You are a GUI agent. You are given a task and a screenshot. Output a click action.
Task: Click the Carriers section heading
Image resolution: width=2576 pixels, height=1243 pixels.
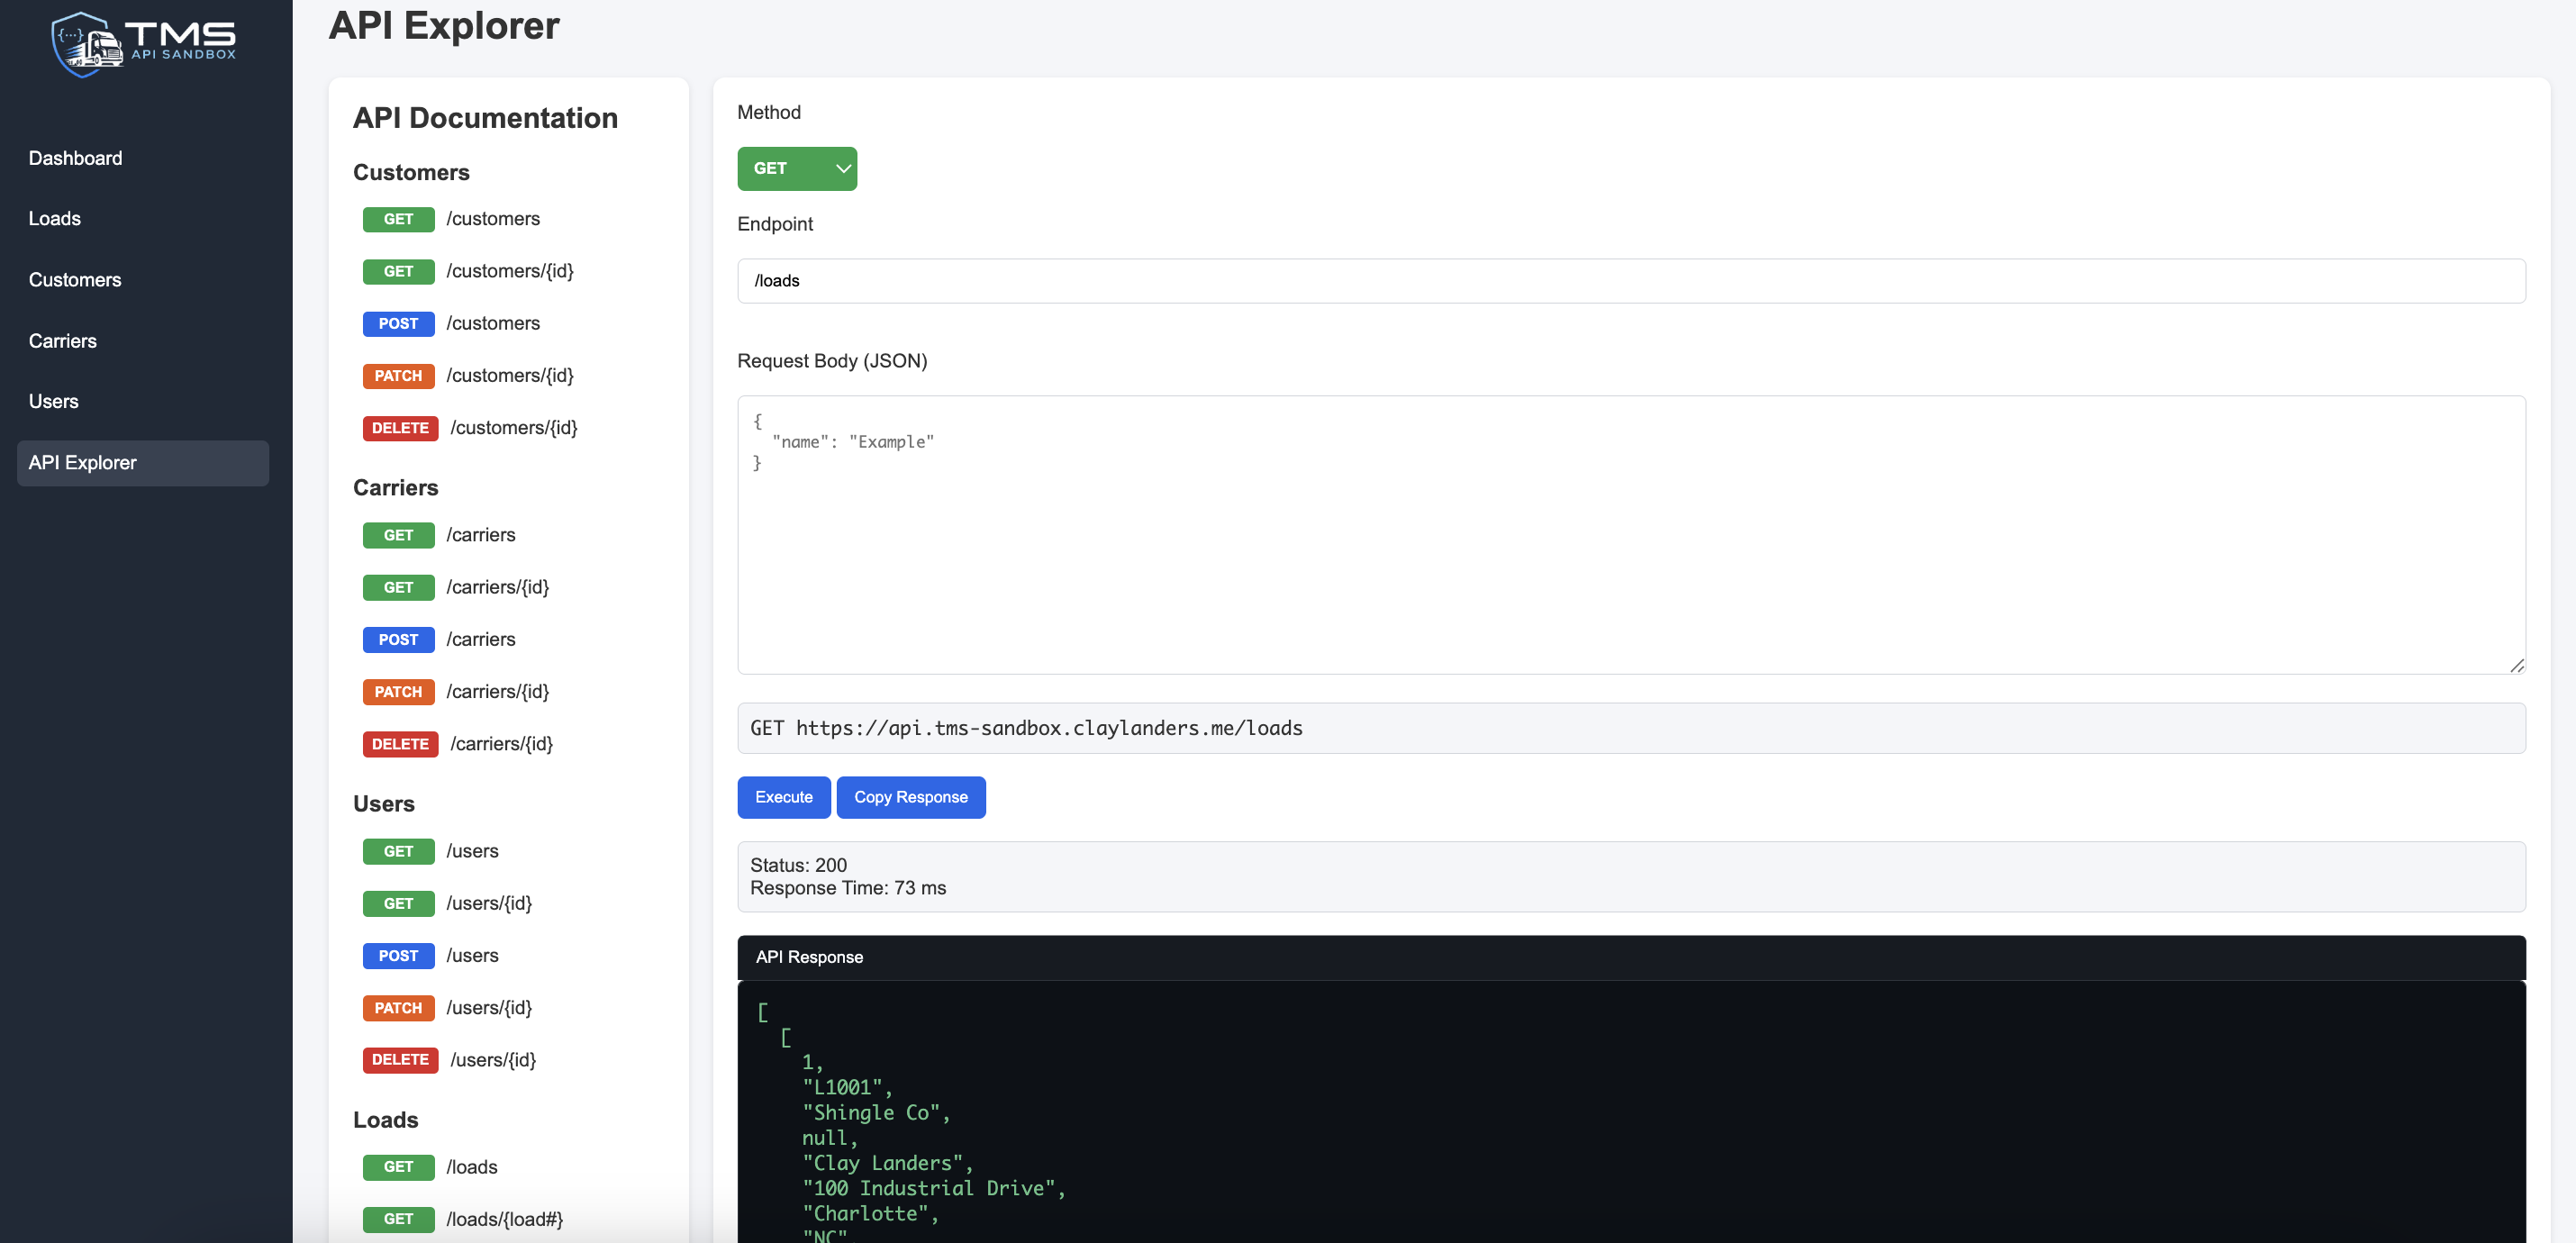pos(395,488)
